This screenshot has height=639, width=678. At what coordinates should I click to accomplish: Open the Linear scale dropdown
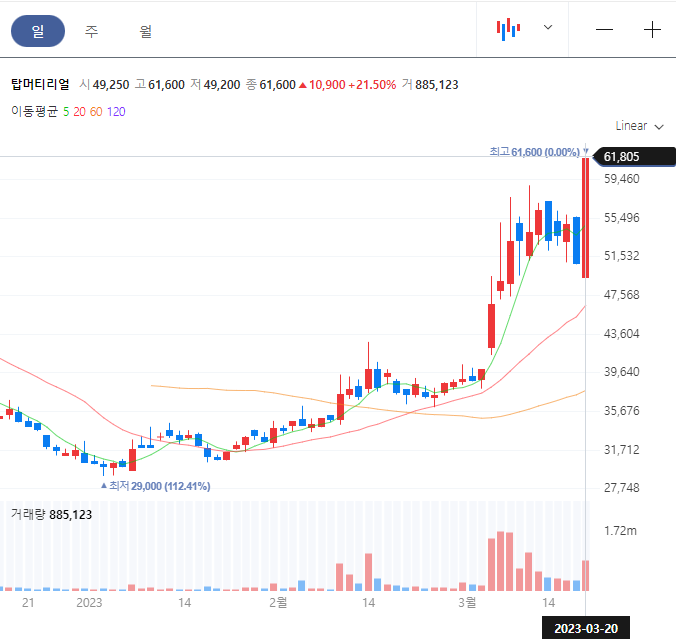[x=640, y=126]
